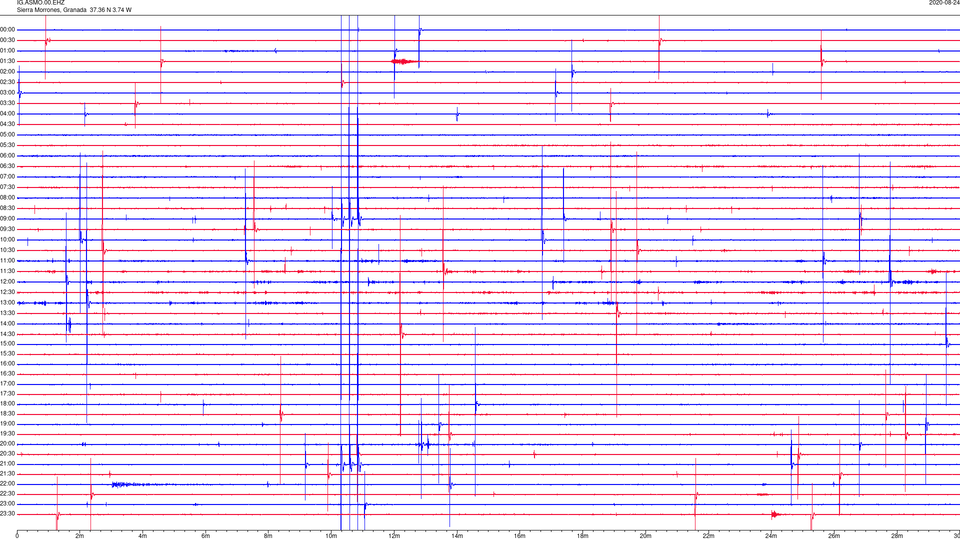Click the '8m' x-axis tick label
This screenshot has width=960, height=540.
(x=268, y=536)
